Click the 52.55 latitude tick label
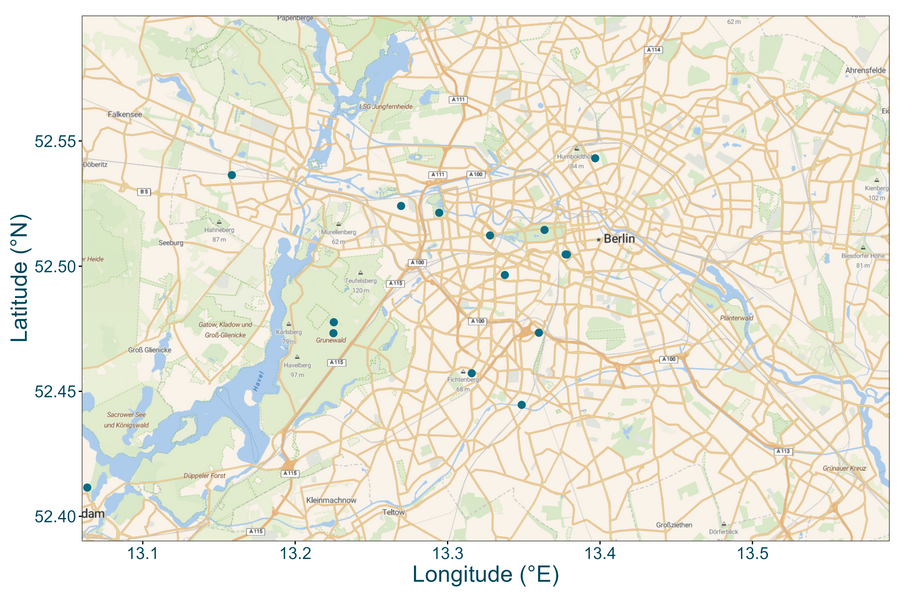Viewport: 900px width, 600px height. click(x=55, y=141)
